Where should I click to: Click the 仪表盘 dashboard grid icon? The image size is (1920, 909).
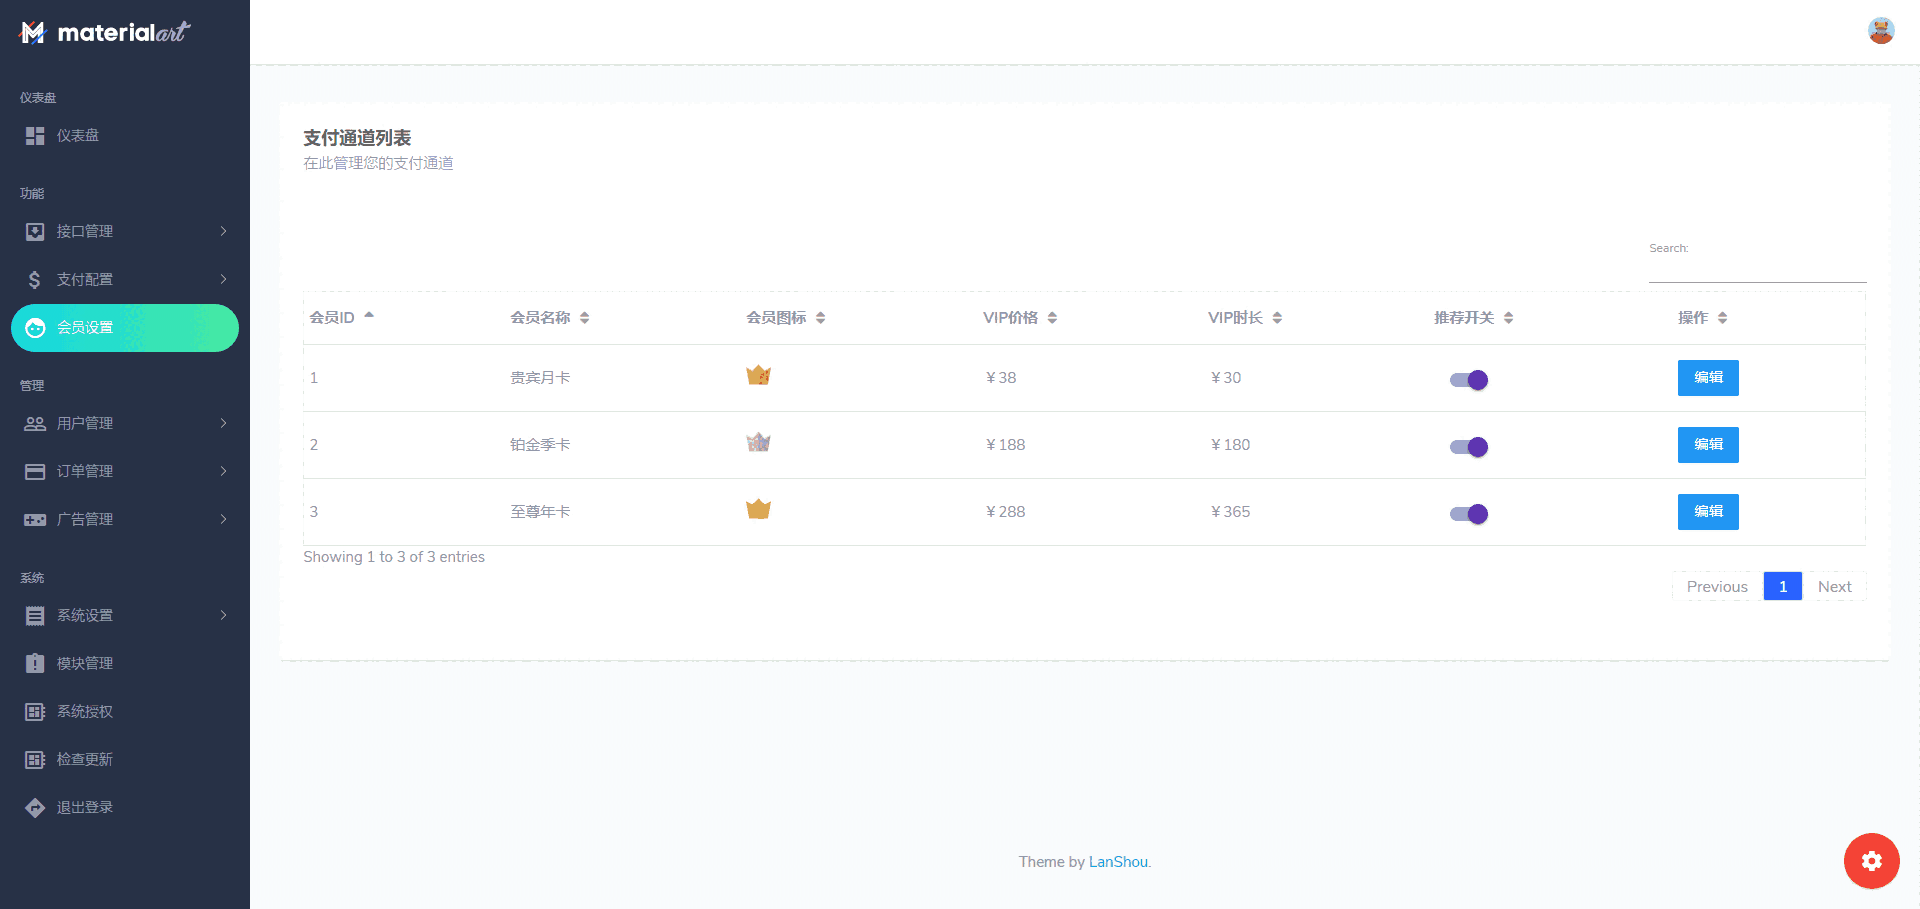pos(35,136)
